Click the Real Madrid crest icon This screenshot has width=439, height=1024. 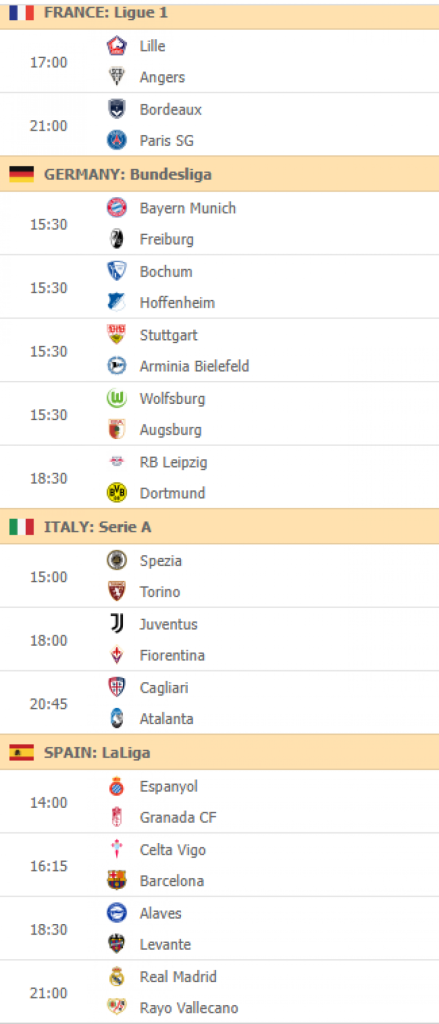point(116,977)
